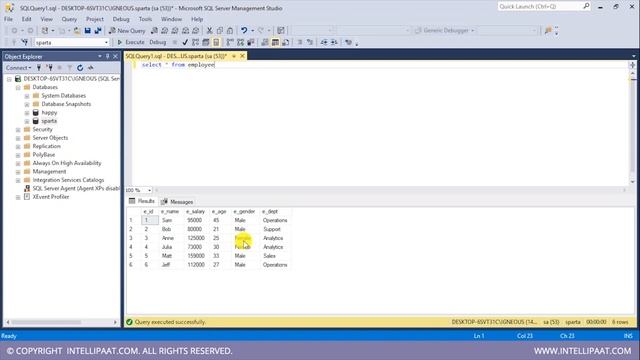This screenshot has width=640, height=360.
Task: Toggle Include Live Query Statistics
Action: pyautogui.click(x=240, y=42)
